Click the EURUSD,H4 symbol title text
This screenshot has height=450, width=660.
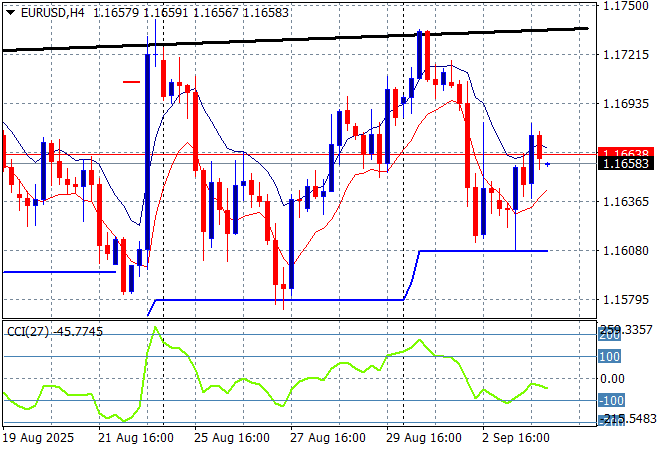(x=53, y=13)
